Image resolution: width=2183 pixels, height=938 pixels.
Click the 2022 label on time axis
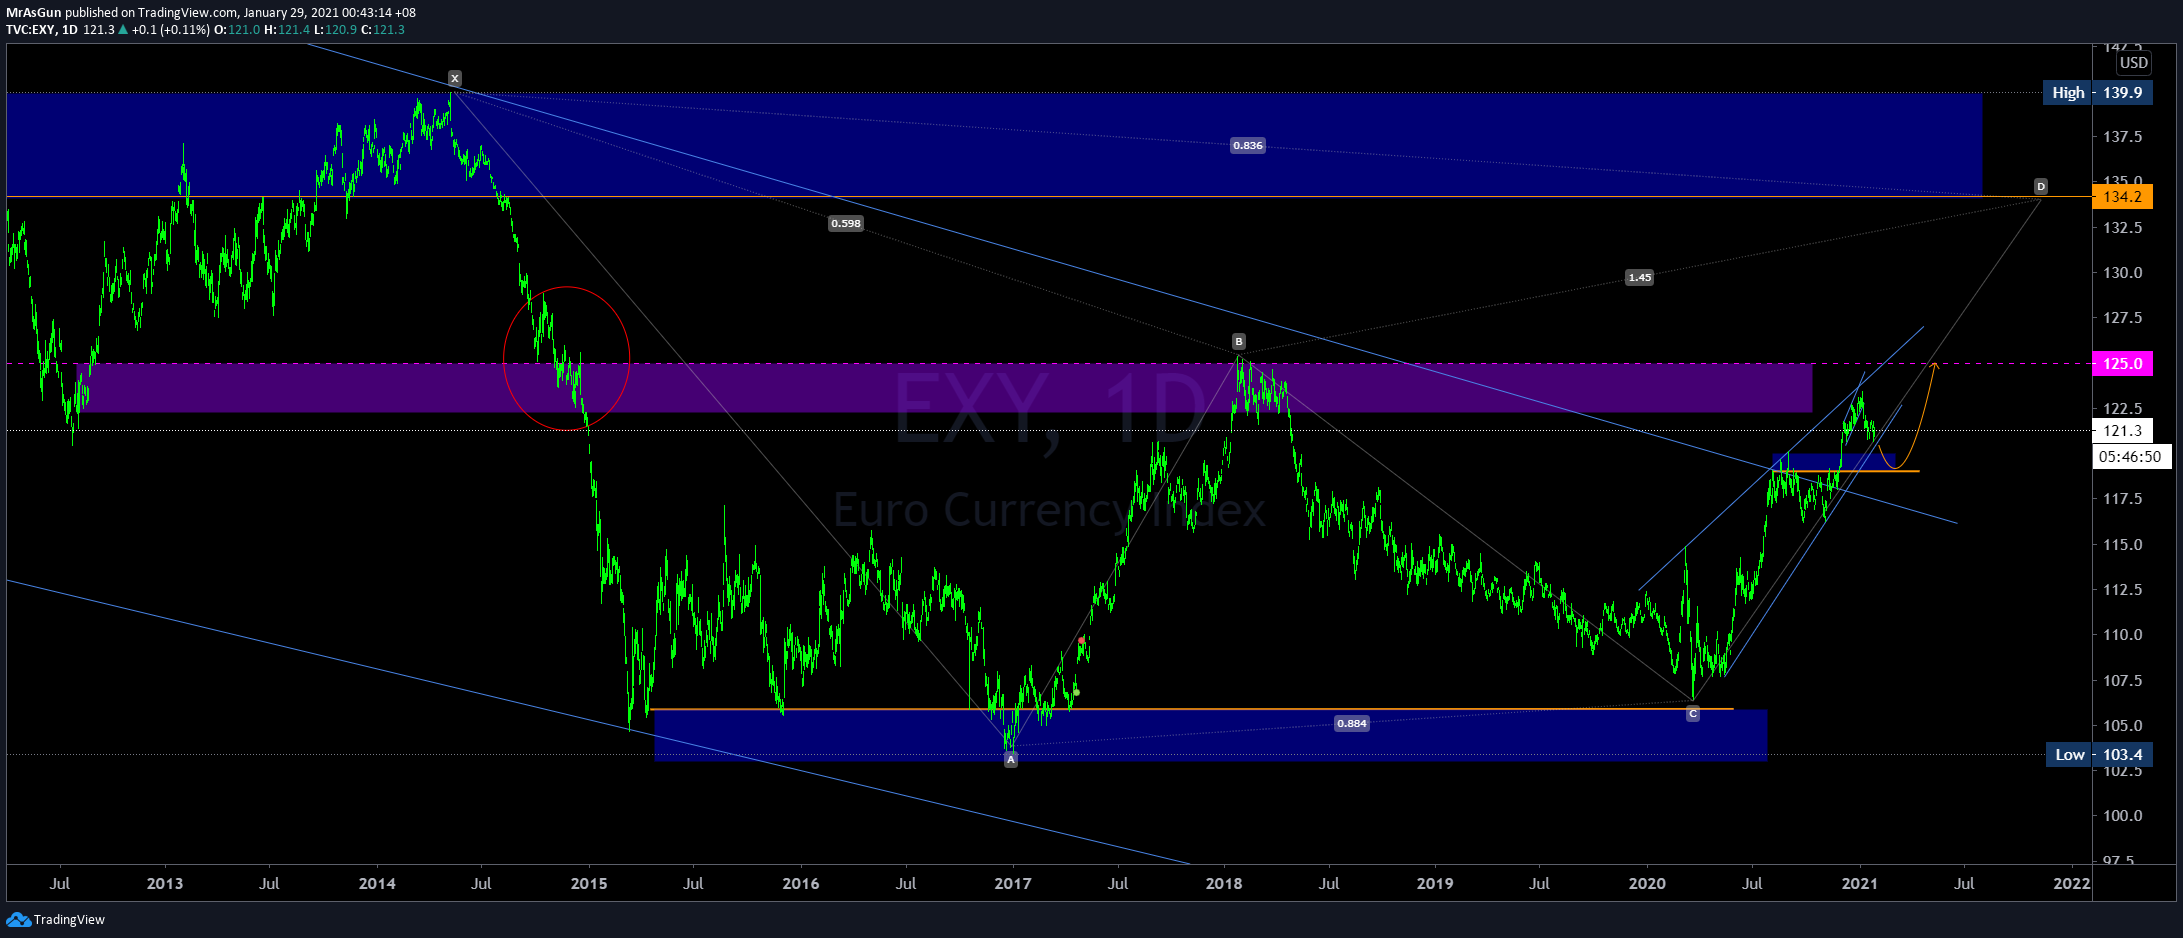[x=2071, y=883]
